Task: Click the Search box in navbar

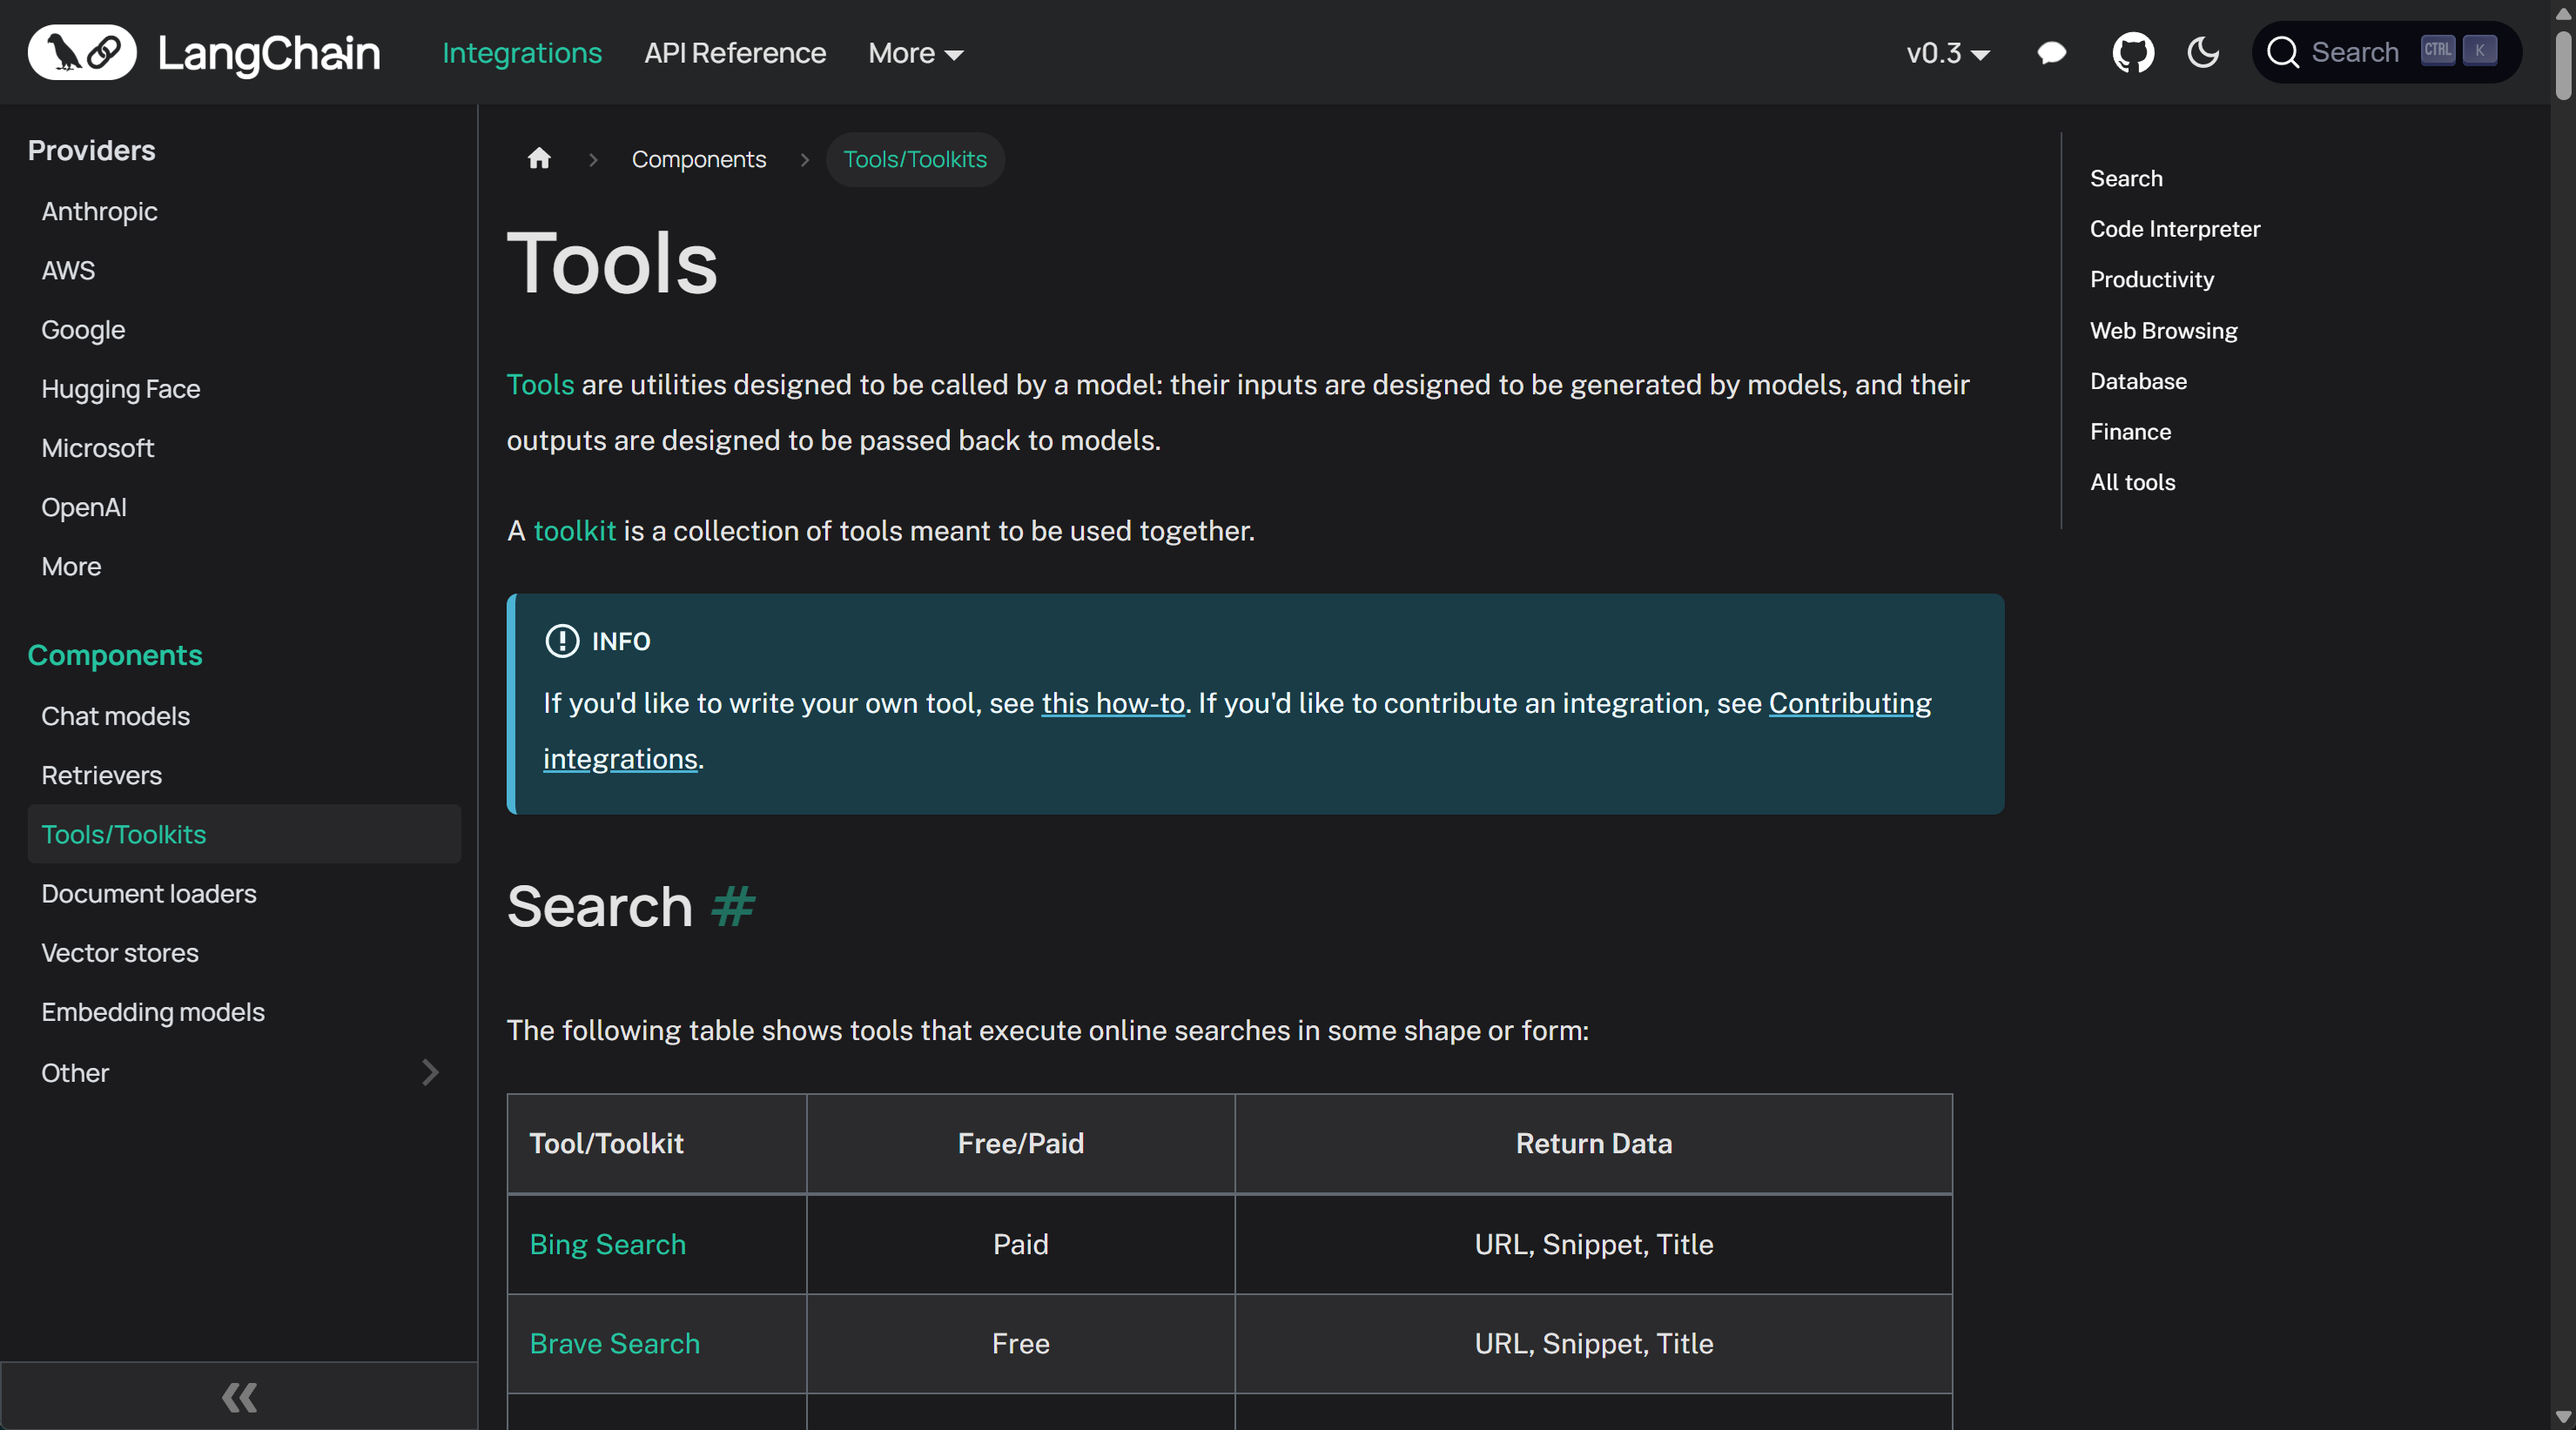Action: (2387, 52)
